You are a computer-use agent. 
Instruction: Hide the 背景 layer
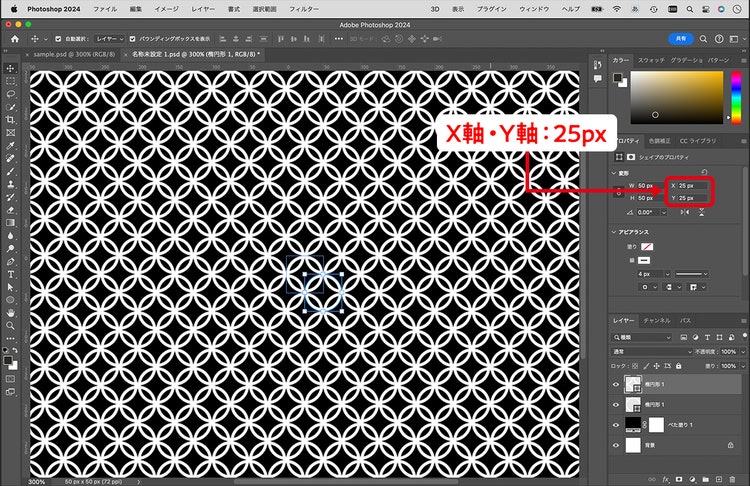pos(616,445)
